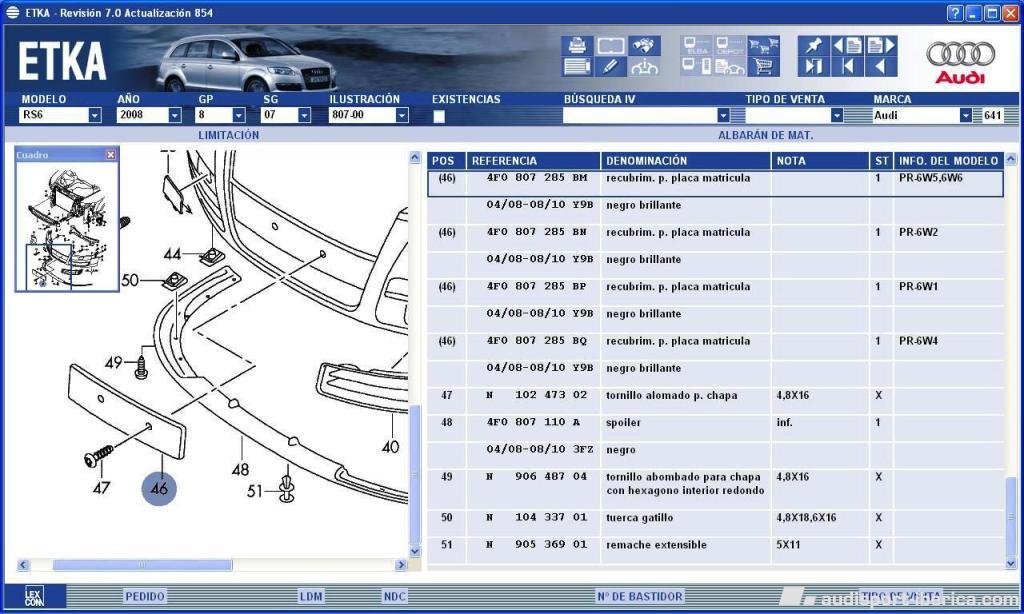Launch the ELSA link icon
This screenshot has height=614, width=1024.
(697, 46)
